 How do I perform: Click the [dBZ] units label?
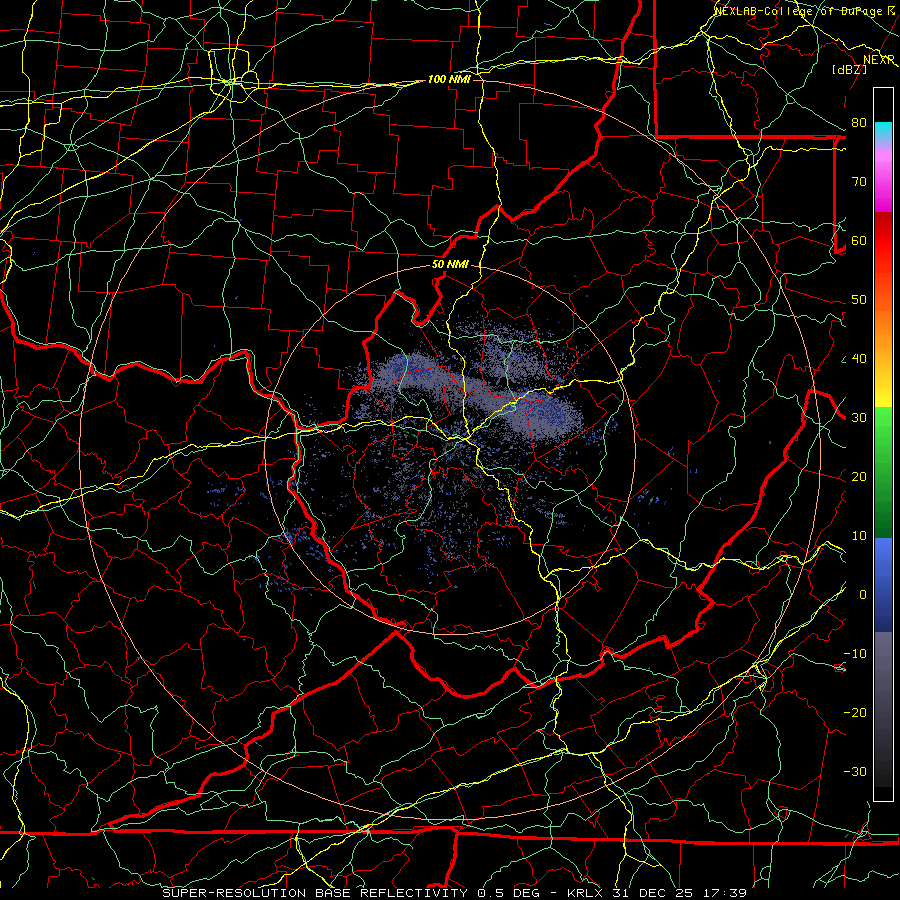pyautogui.click(x=849, y=69)
